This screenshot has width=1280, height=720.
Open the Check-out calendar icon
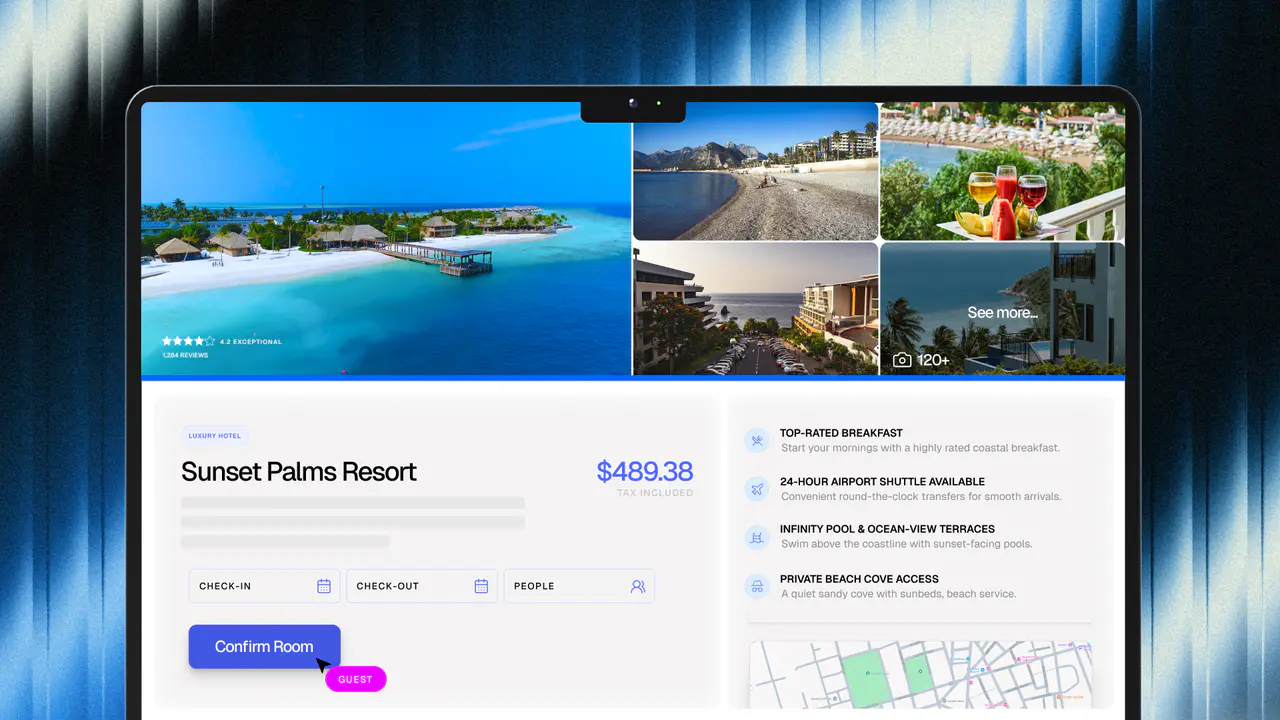[x=481, y=586]
